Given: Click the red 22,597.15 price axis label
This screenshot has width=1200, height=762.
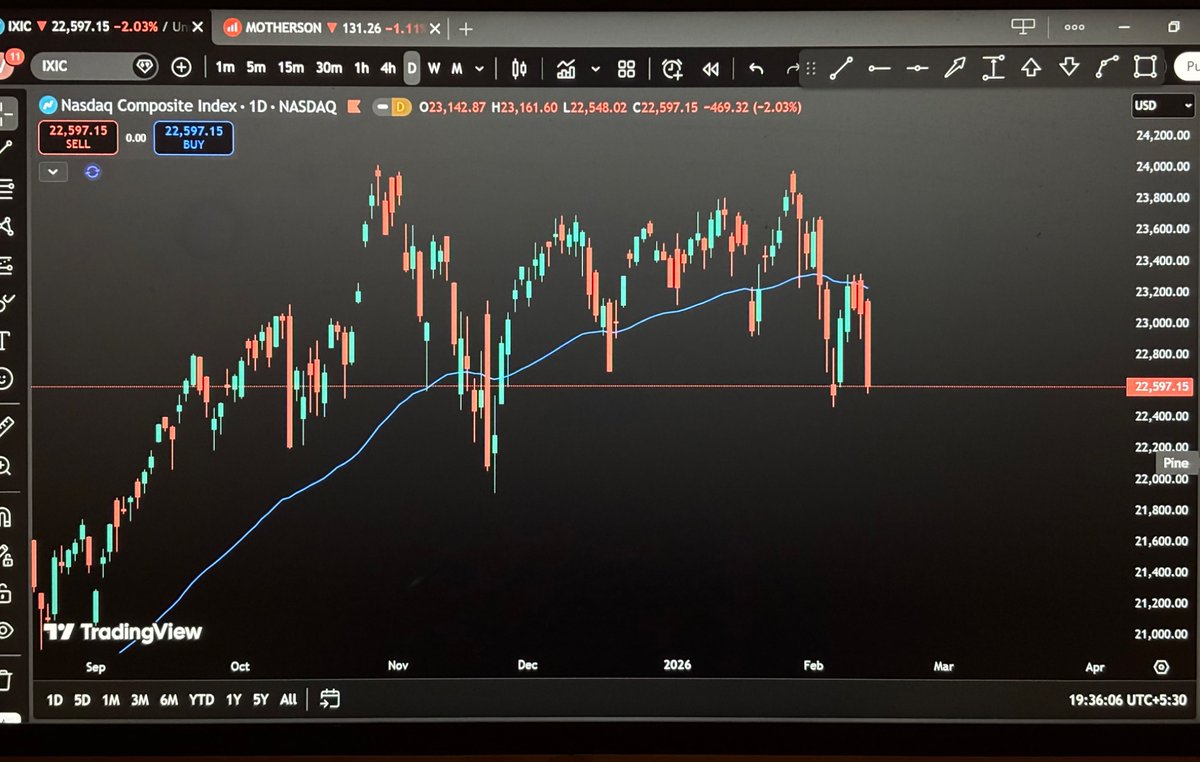Looking at the screenshot, I should click(1162, 386).
